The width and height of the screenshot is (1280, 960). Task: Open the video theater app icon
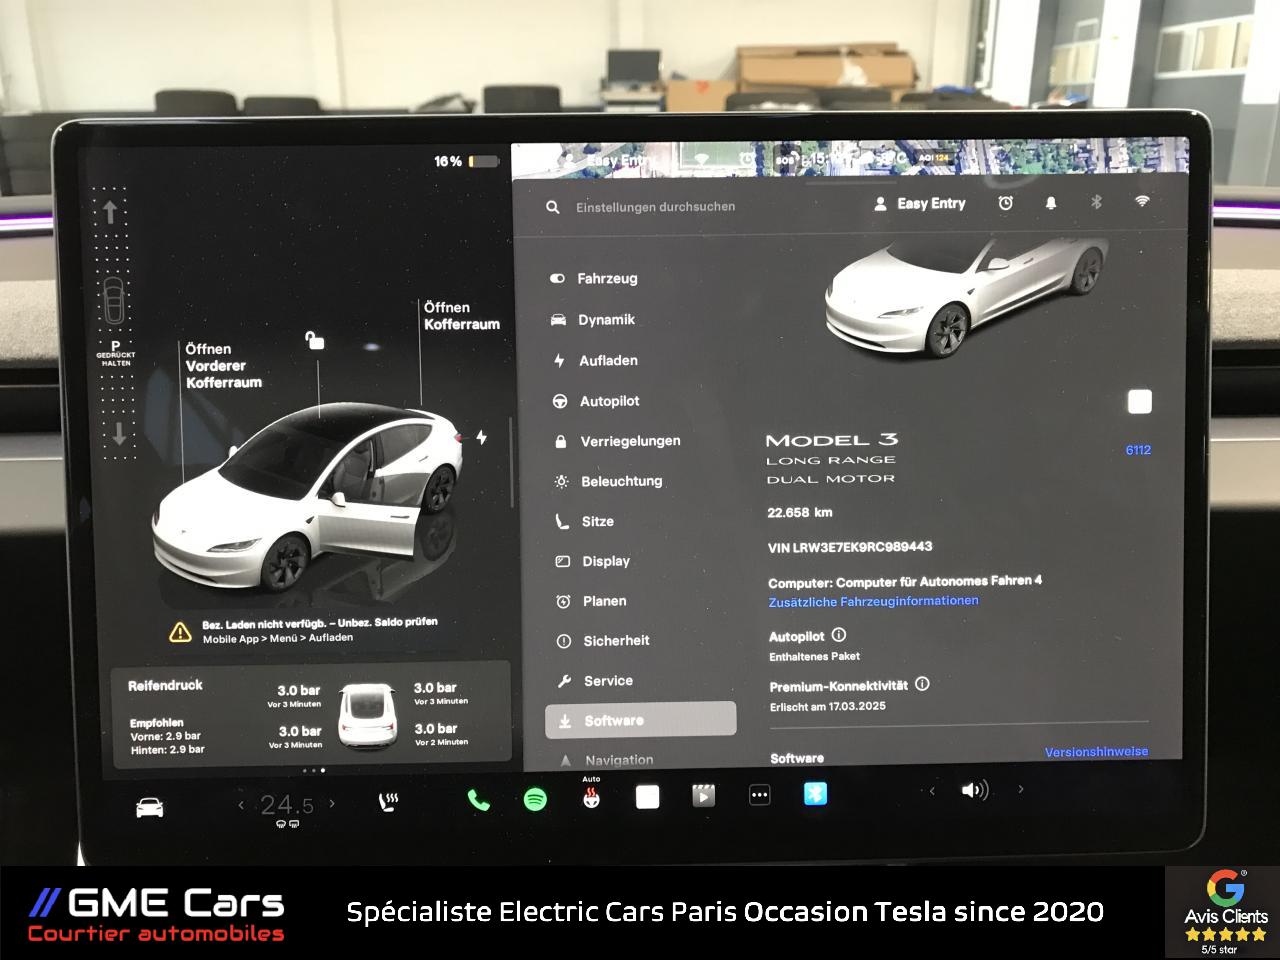[704, 796]
